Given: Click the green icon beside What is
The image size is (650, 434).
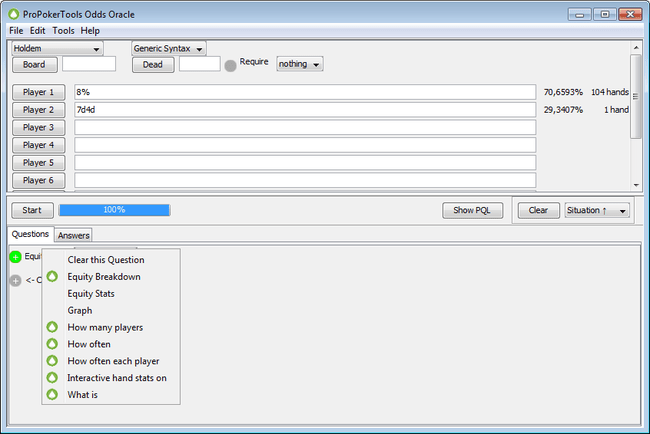Looking at the screenshot, I should click(52, 395).
